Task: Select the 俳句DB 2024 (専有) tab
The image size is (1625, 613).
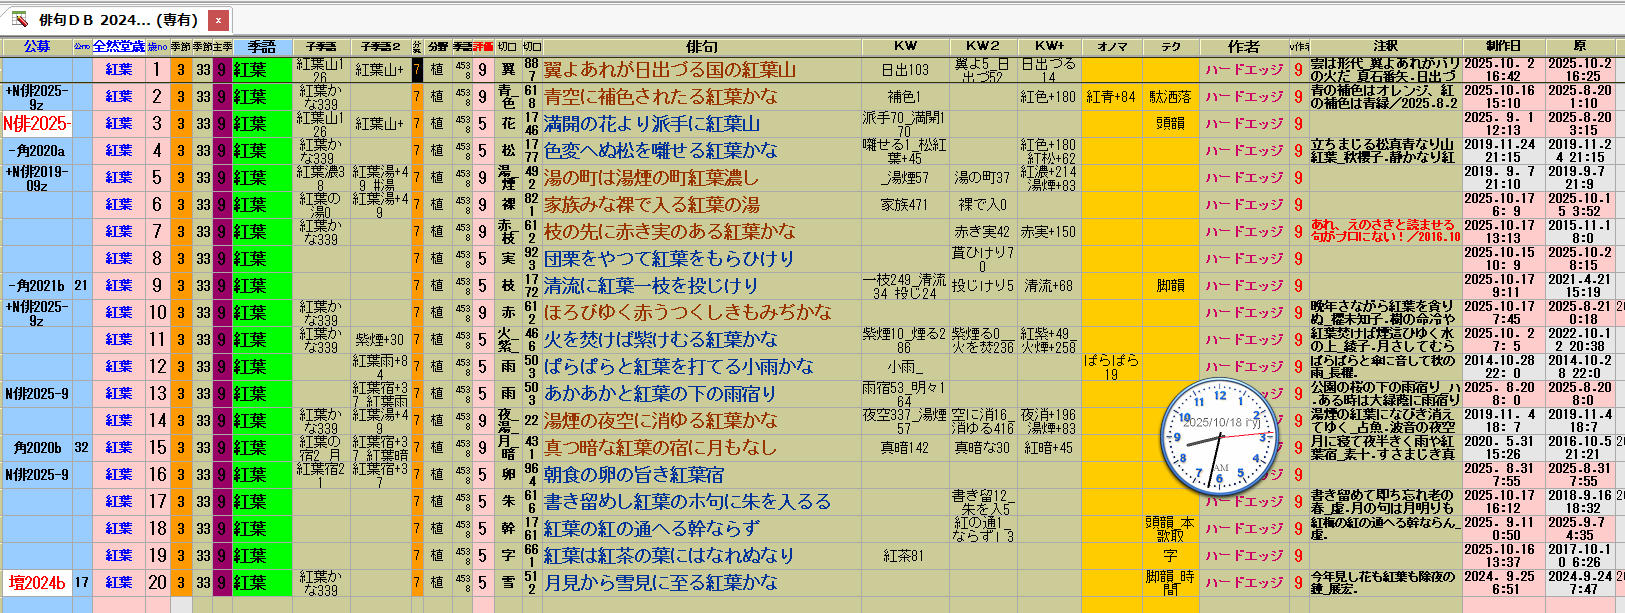Action: coord(118,20)
